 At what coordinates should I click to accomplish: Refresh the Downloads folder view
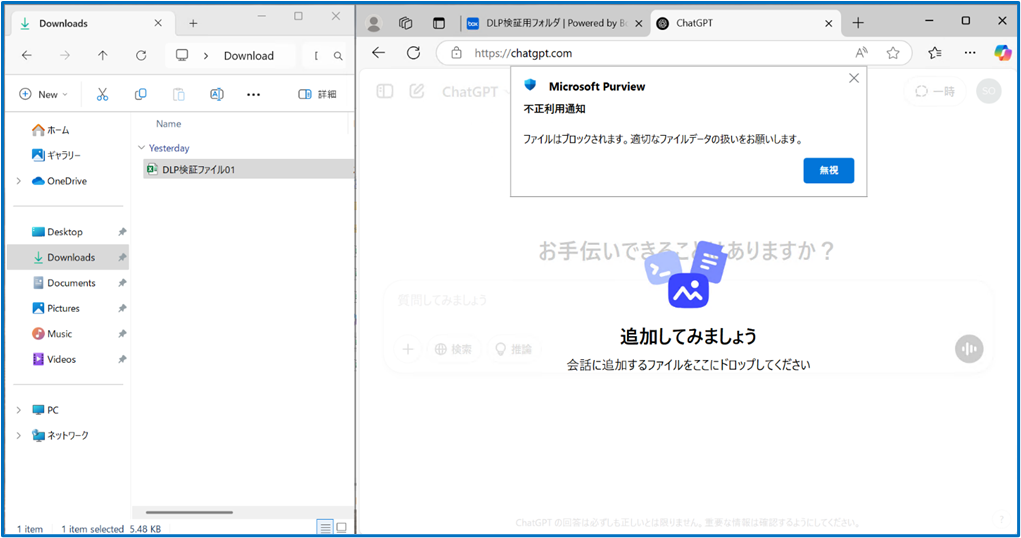pyautogui.click(x=141, y=56)
